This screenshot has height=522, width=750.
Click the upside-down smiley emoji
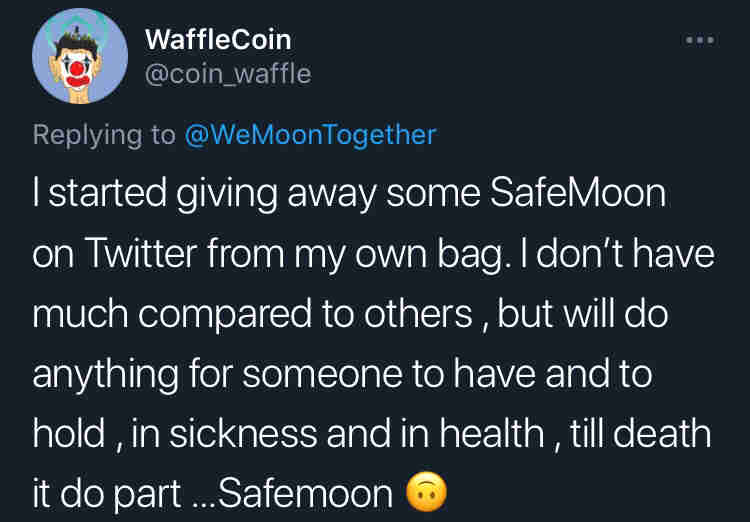(x=426, y=493)
